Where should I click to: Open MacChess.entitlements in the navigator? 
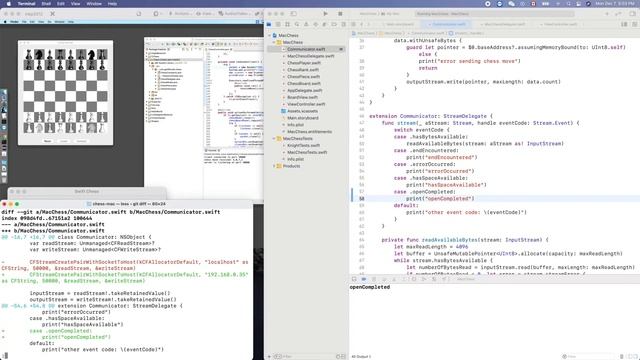click(x=309, y=132)
